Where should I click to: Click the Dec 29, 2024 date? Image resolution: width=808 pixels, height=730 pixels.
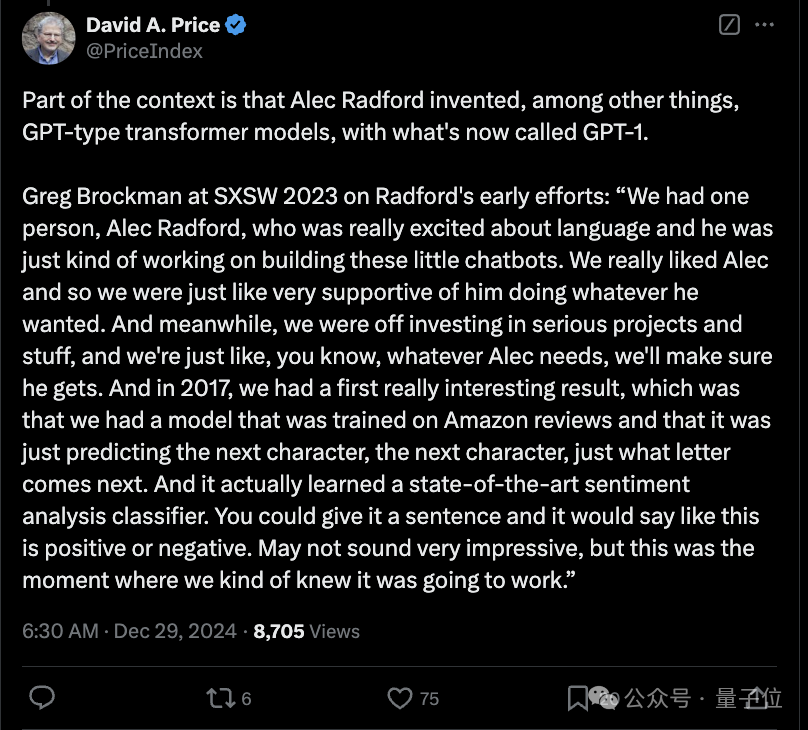pos(175,631)
